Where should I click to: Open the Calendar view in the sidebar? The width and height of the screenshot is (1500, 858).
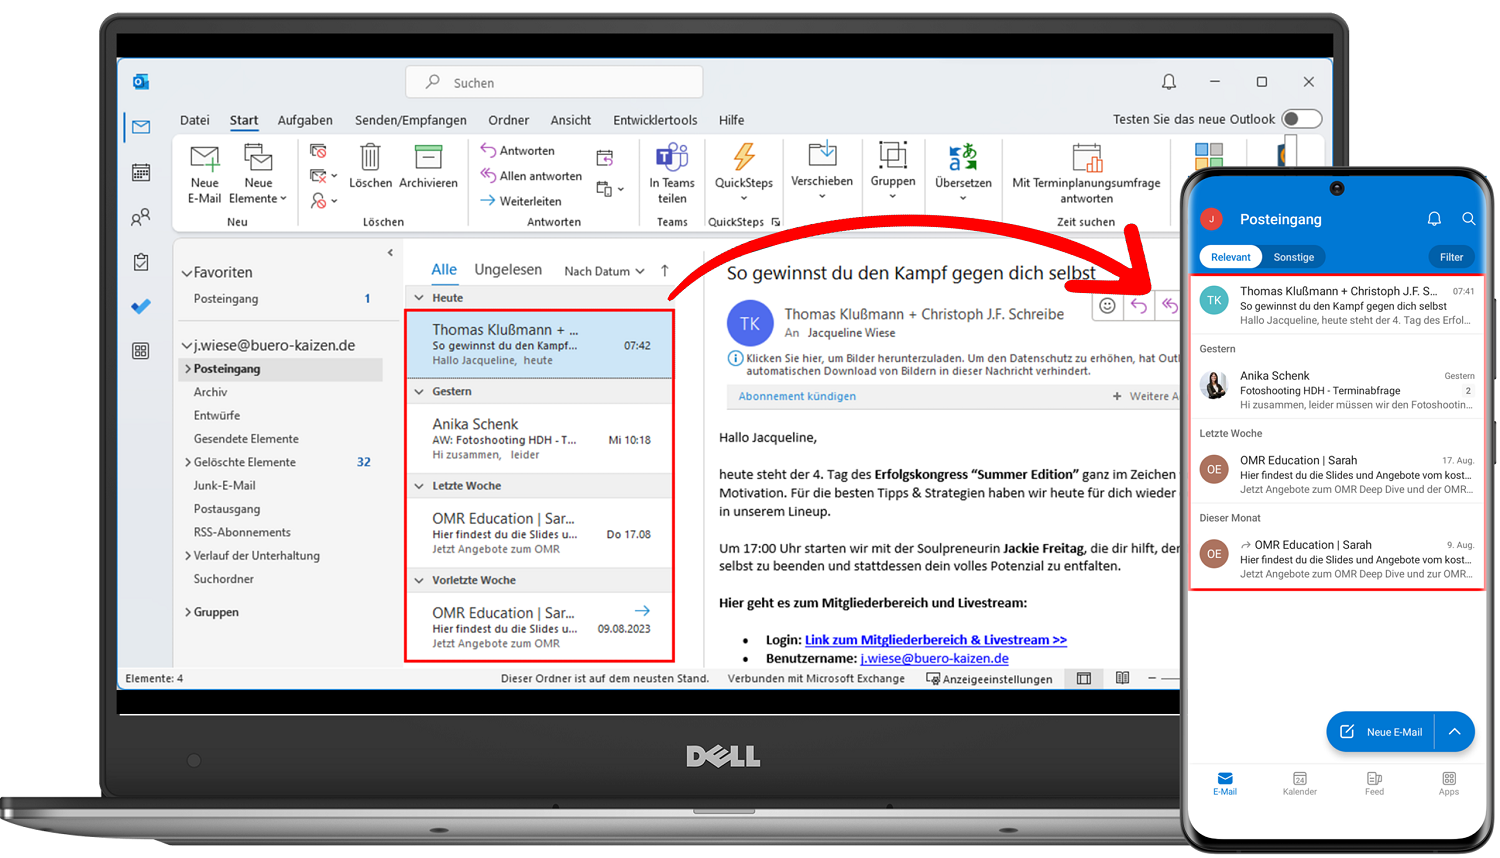pos(141,172)
